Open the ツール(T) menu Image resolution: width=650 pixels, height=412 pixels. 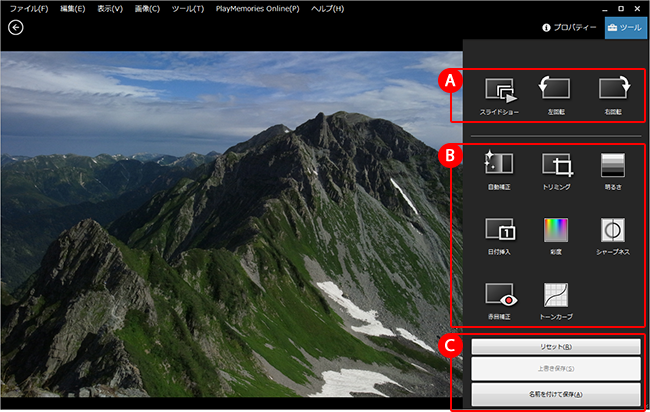pyautogui.click(x=187, y=8)
